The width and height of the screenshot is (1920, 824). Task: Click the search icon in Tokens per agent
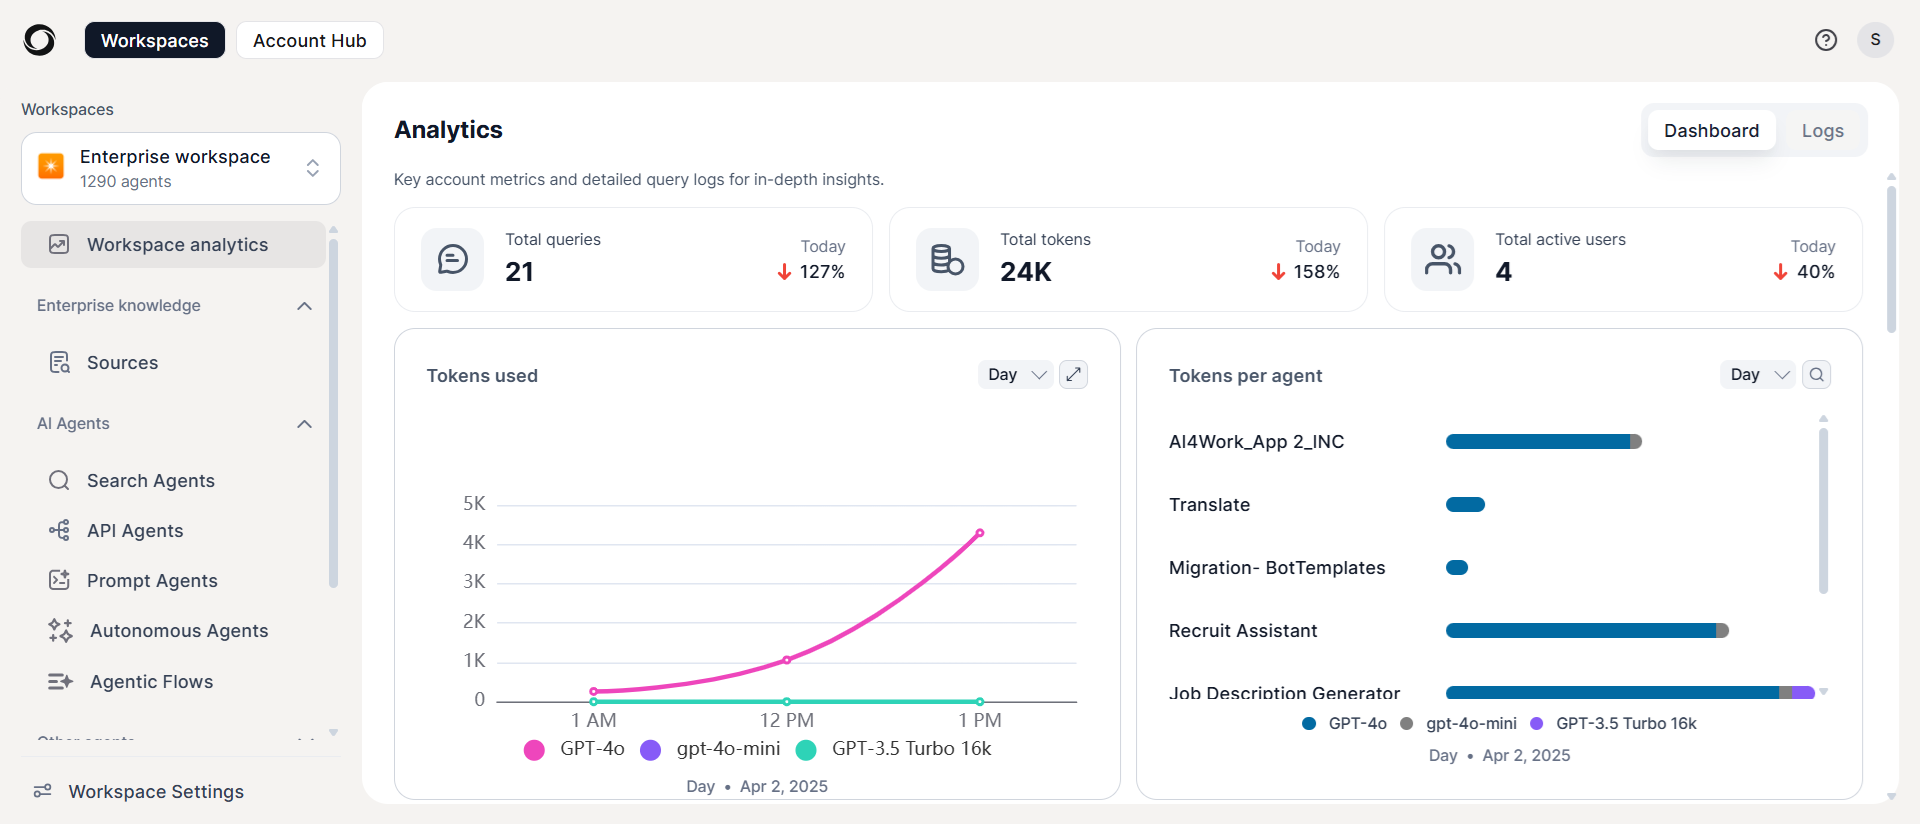1817,374
